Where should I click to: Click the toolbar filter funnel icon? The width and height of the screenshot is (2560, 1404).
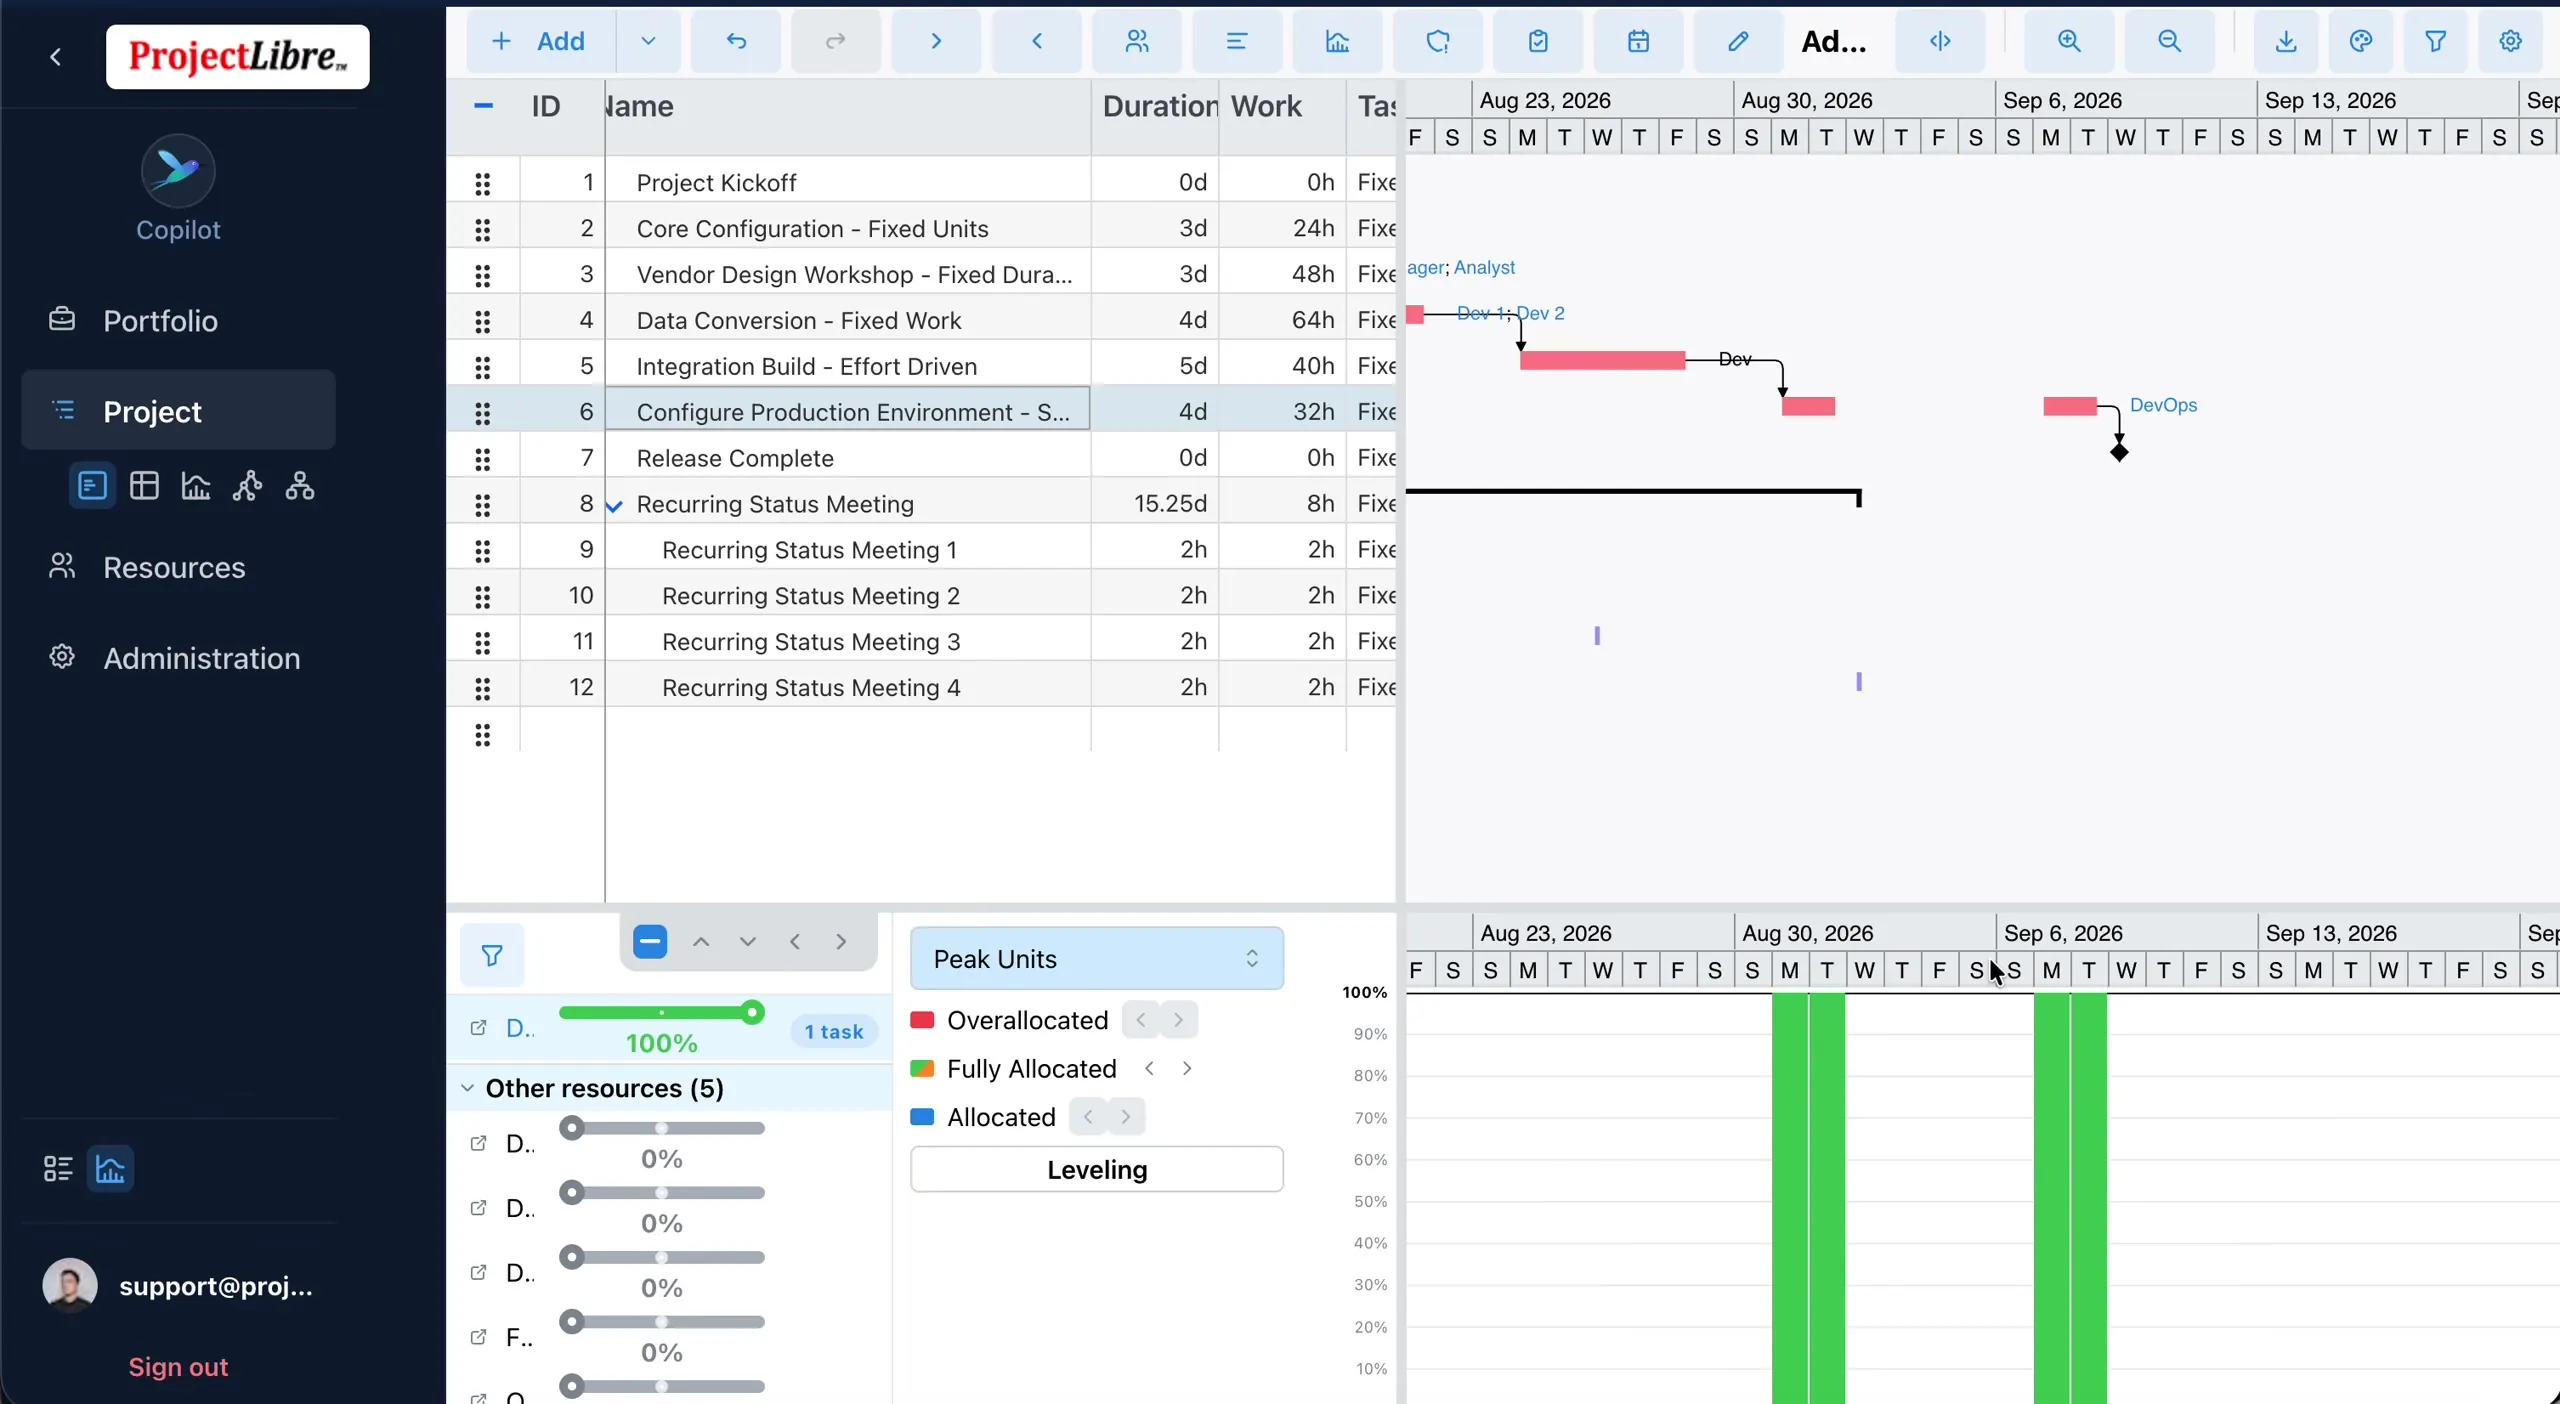[x=2436, y=41]
